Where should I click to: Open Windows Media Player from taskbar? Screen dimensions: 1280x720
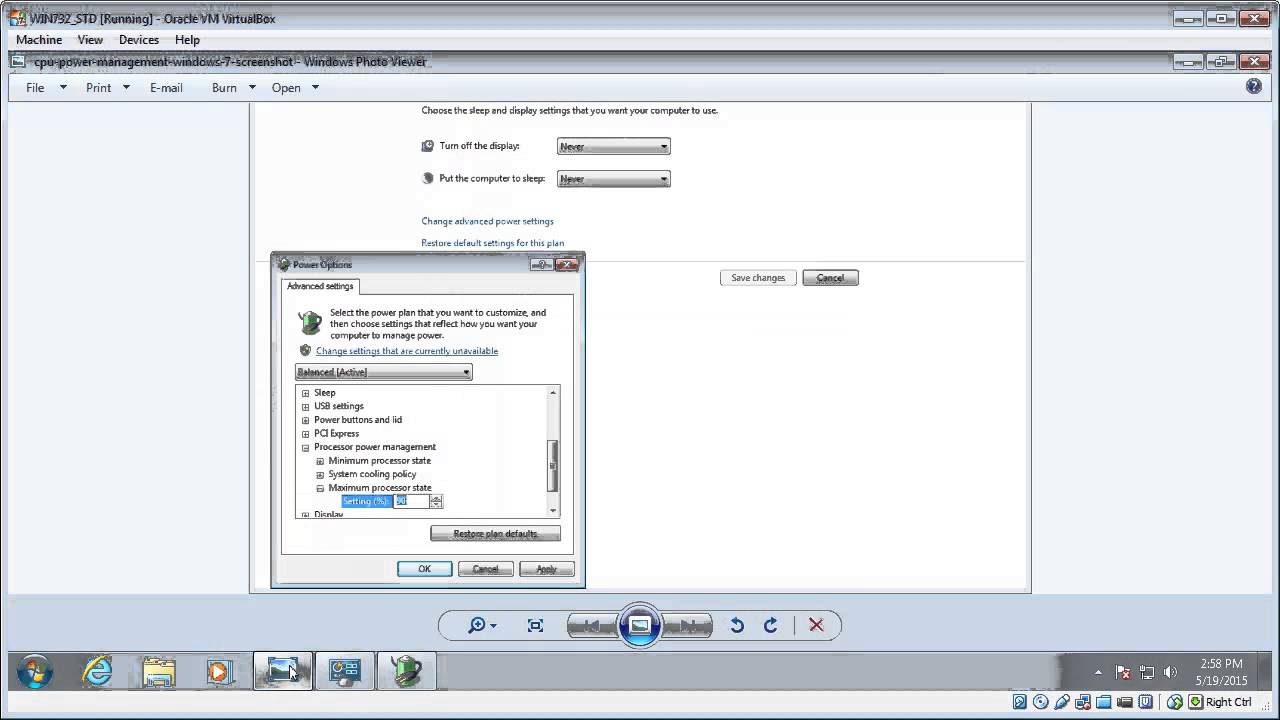click(218, 671)
